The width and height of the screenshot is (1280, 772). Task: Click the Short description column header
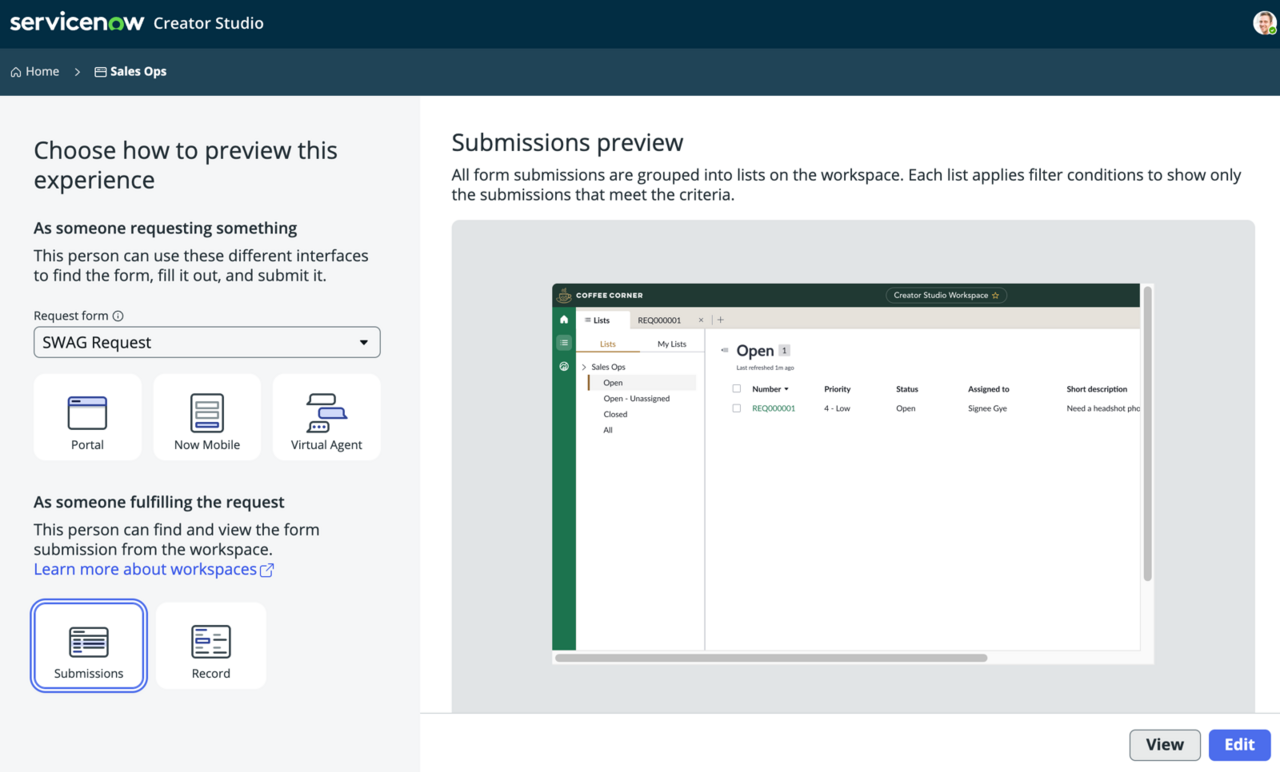coord(1097,389)
